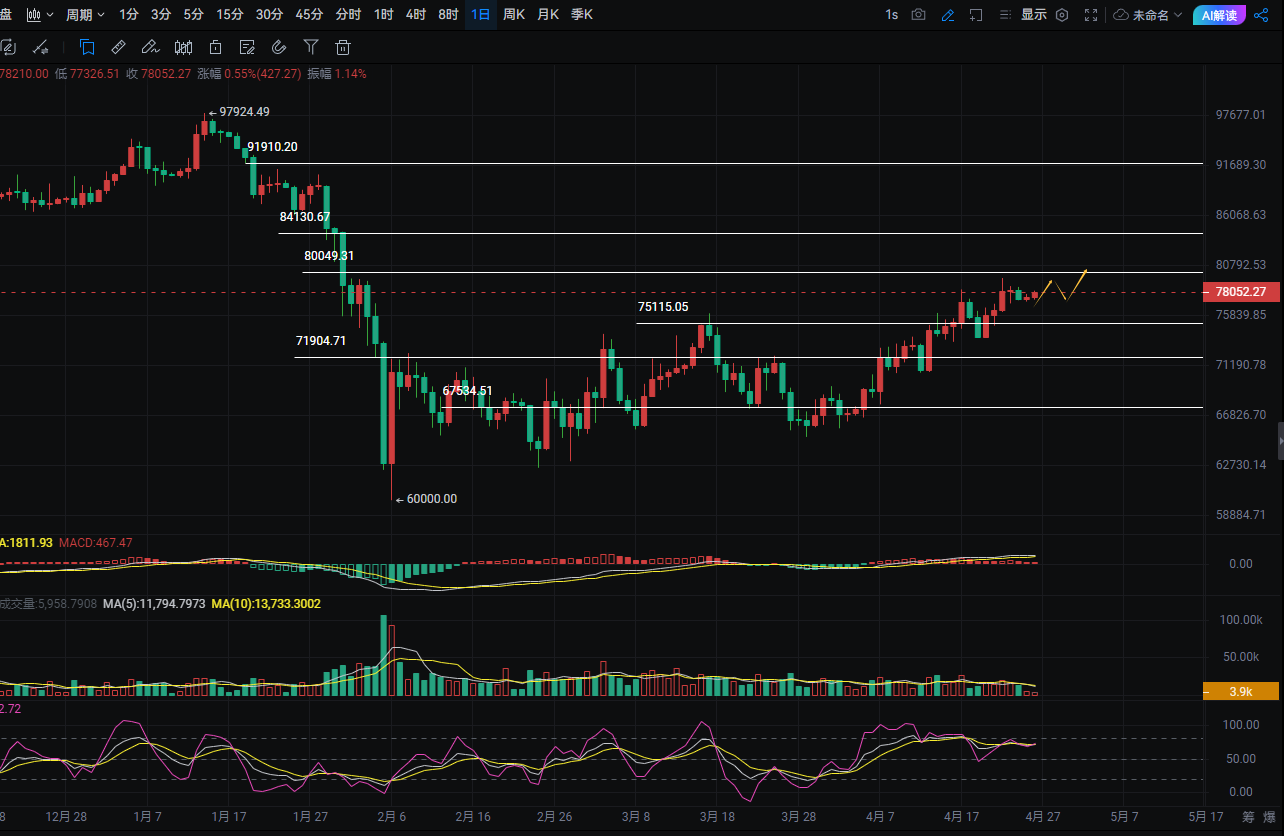Toggle the blue pencil drawing mode icon
This screenshot has width=1284, height=836.
947,15
